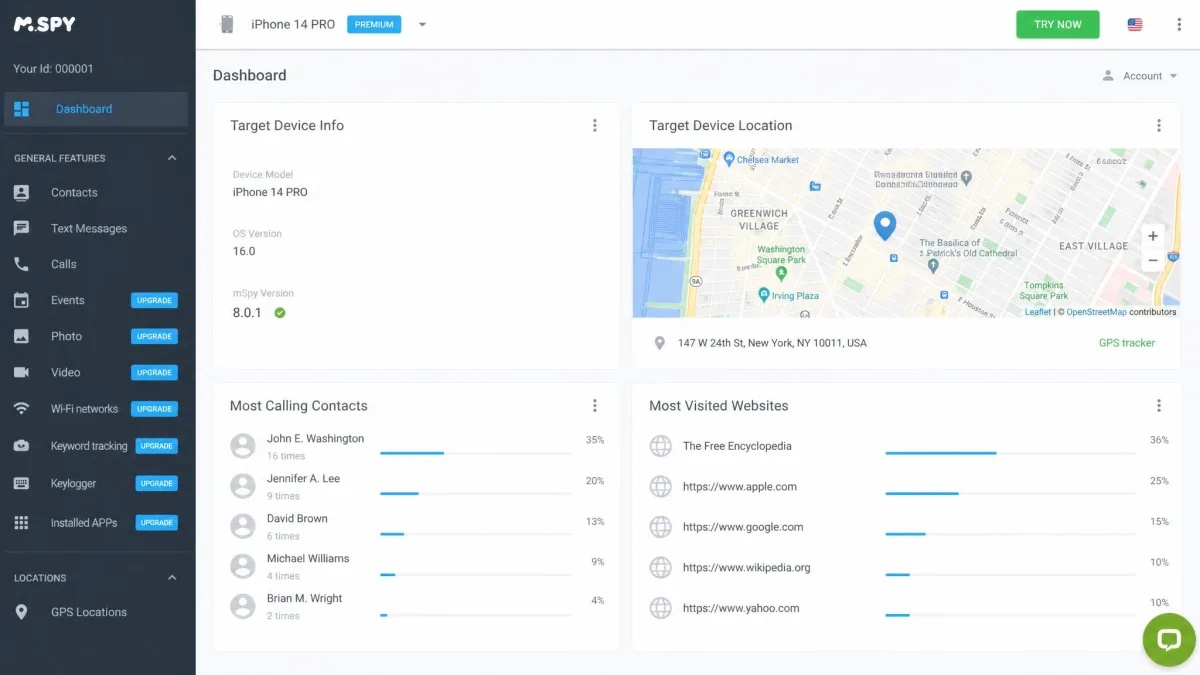Image resolution: width=1200 pixels, height=675 pixels.
Task: Click the green mSpy version check icon
Action: pos(280,313)
